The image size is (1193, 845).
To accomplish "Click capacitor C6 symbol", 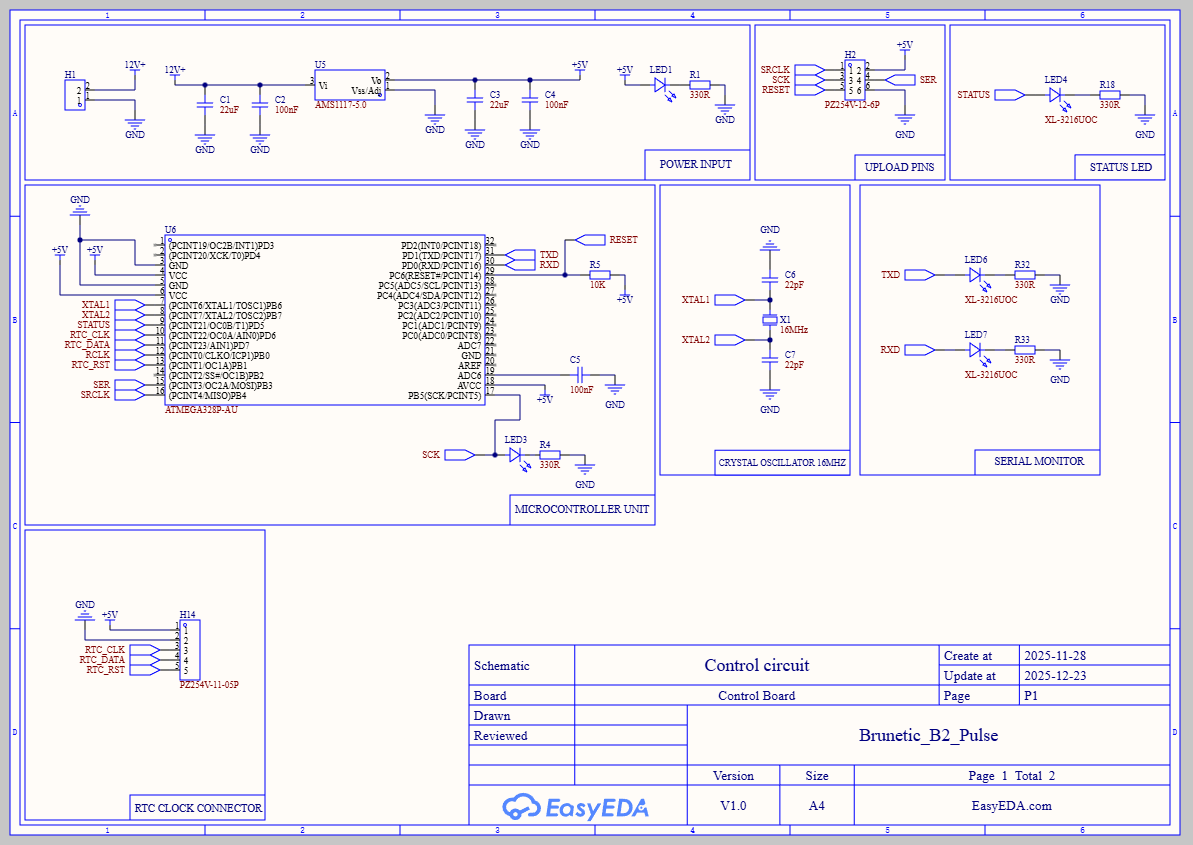I will point(770,280).
